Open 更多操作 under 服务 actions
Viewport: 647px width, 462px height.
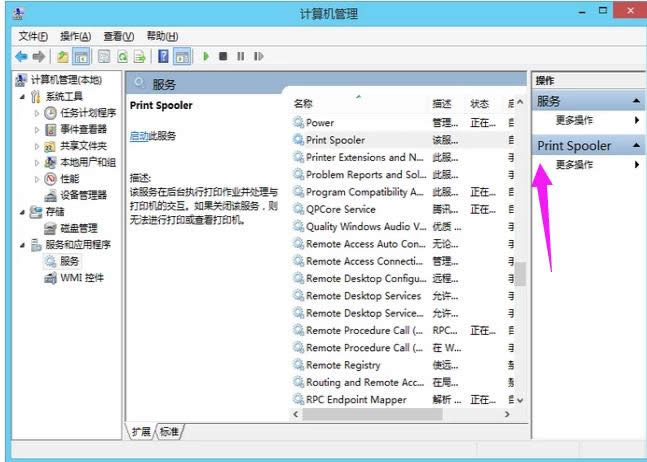(x=574, y=120)
